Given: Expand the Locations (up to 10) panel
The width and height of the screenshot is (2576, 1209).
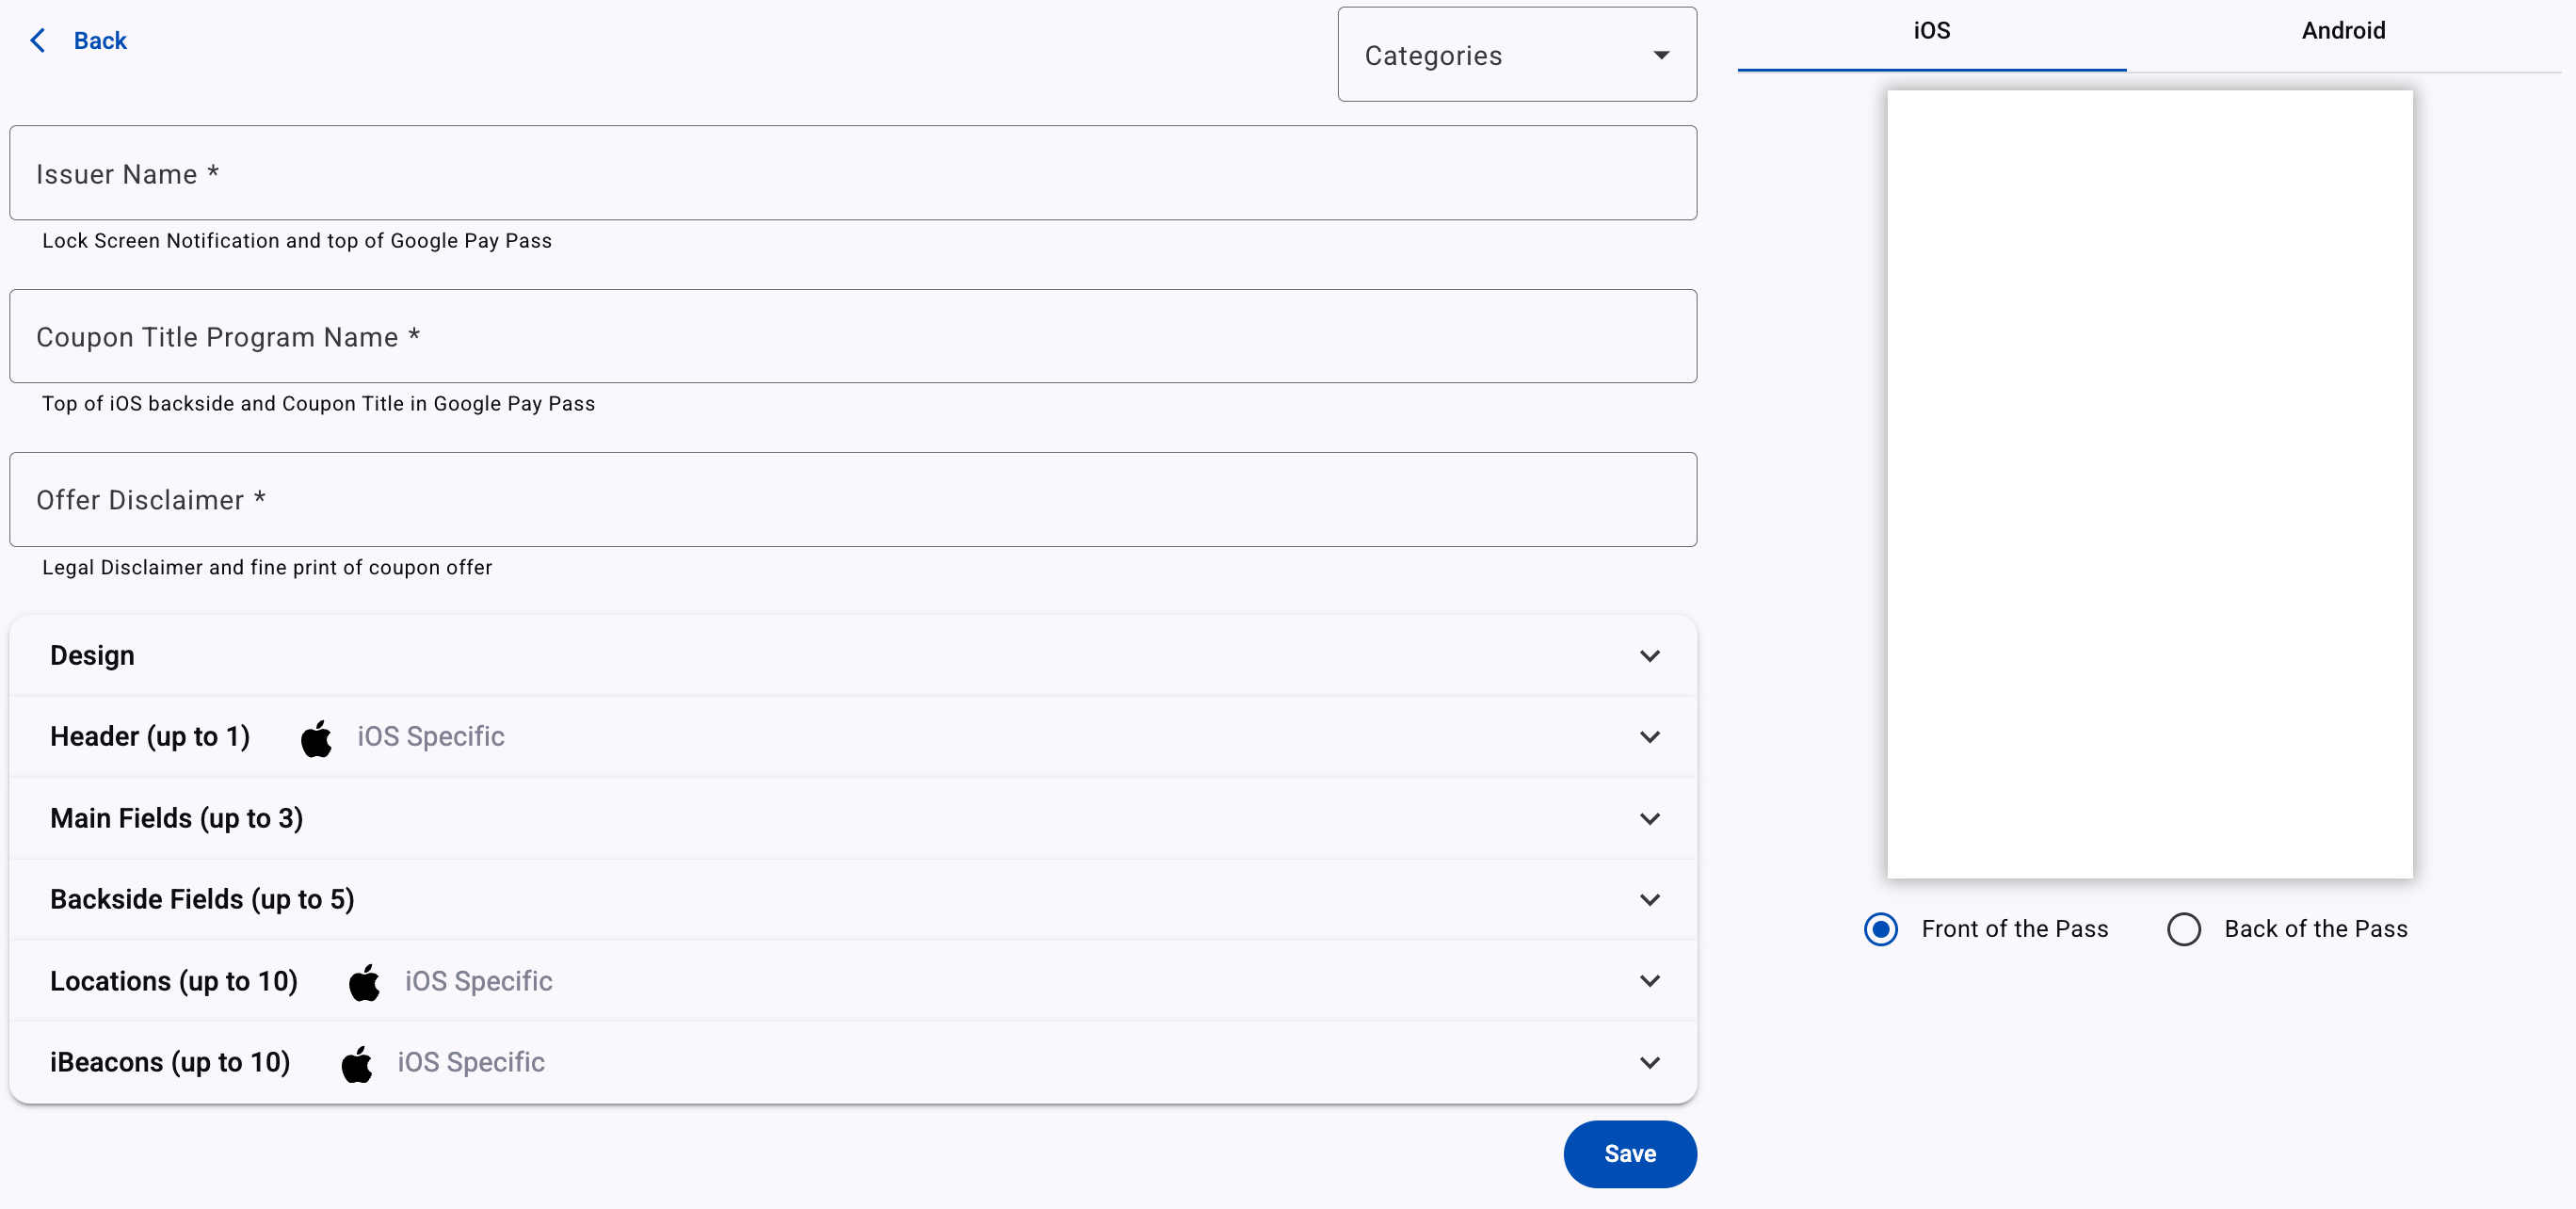Looking at the screenshot, I should (174, 982).
